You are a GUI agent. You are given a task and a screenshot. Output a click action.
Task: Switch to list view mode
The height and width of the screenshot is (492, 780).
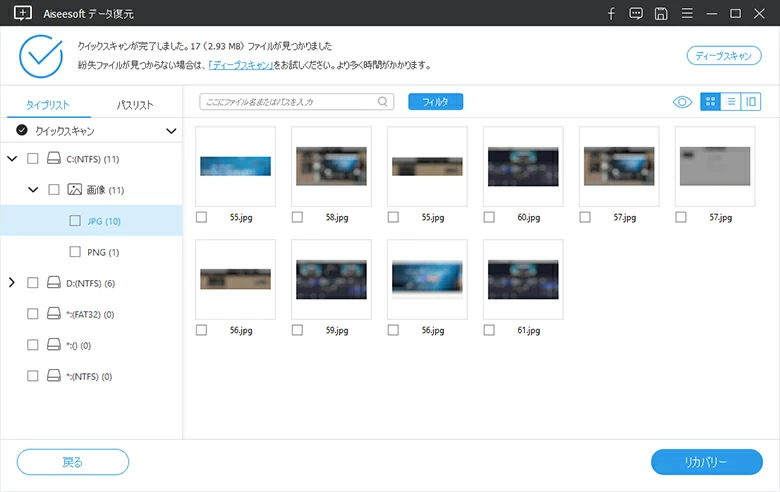pos(731,101)
